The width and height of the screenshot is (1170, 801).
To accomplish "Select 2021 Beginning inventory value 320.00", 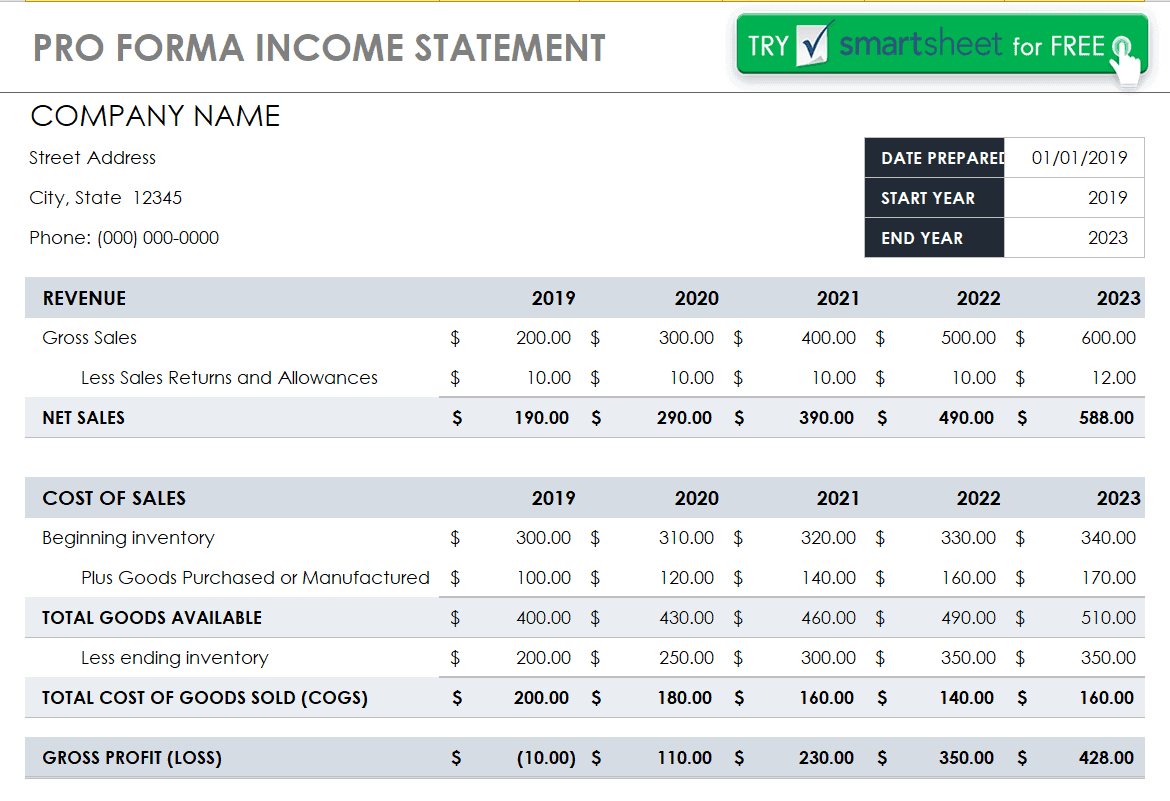I will pos(828,538).
